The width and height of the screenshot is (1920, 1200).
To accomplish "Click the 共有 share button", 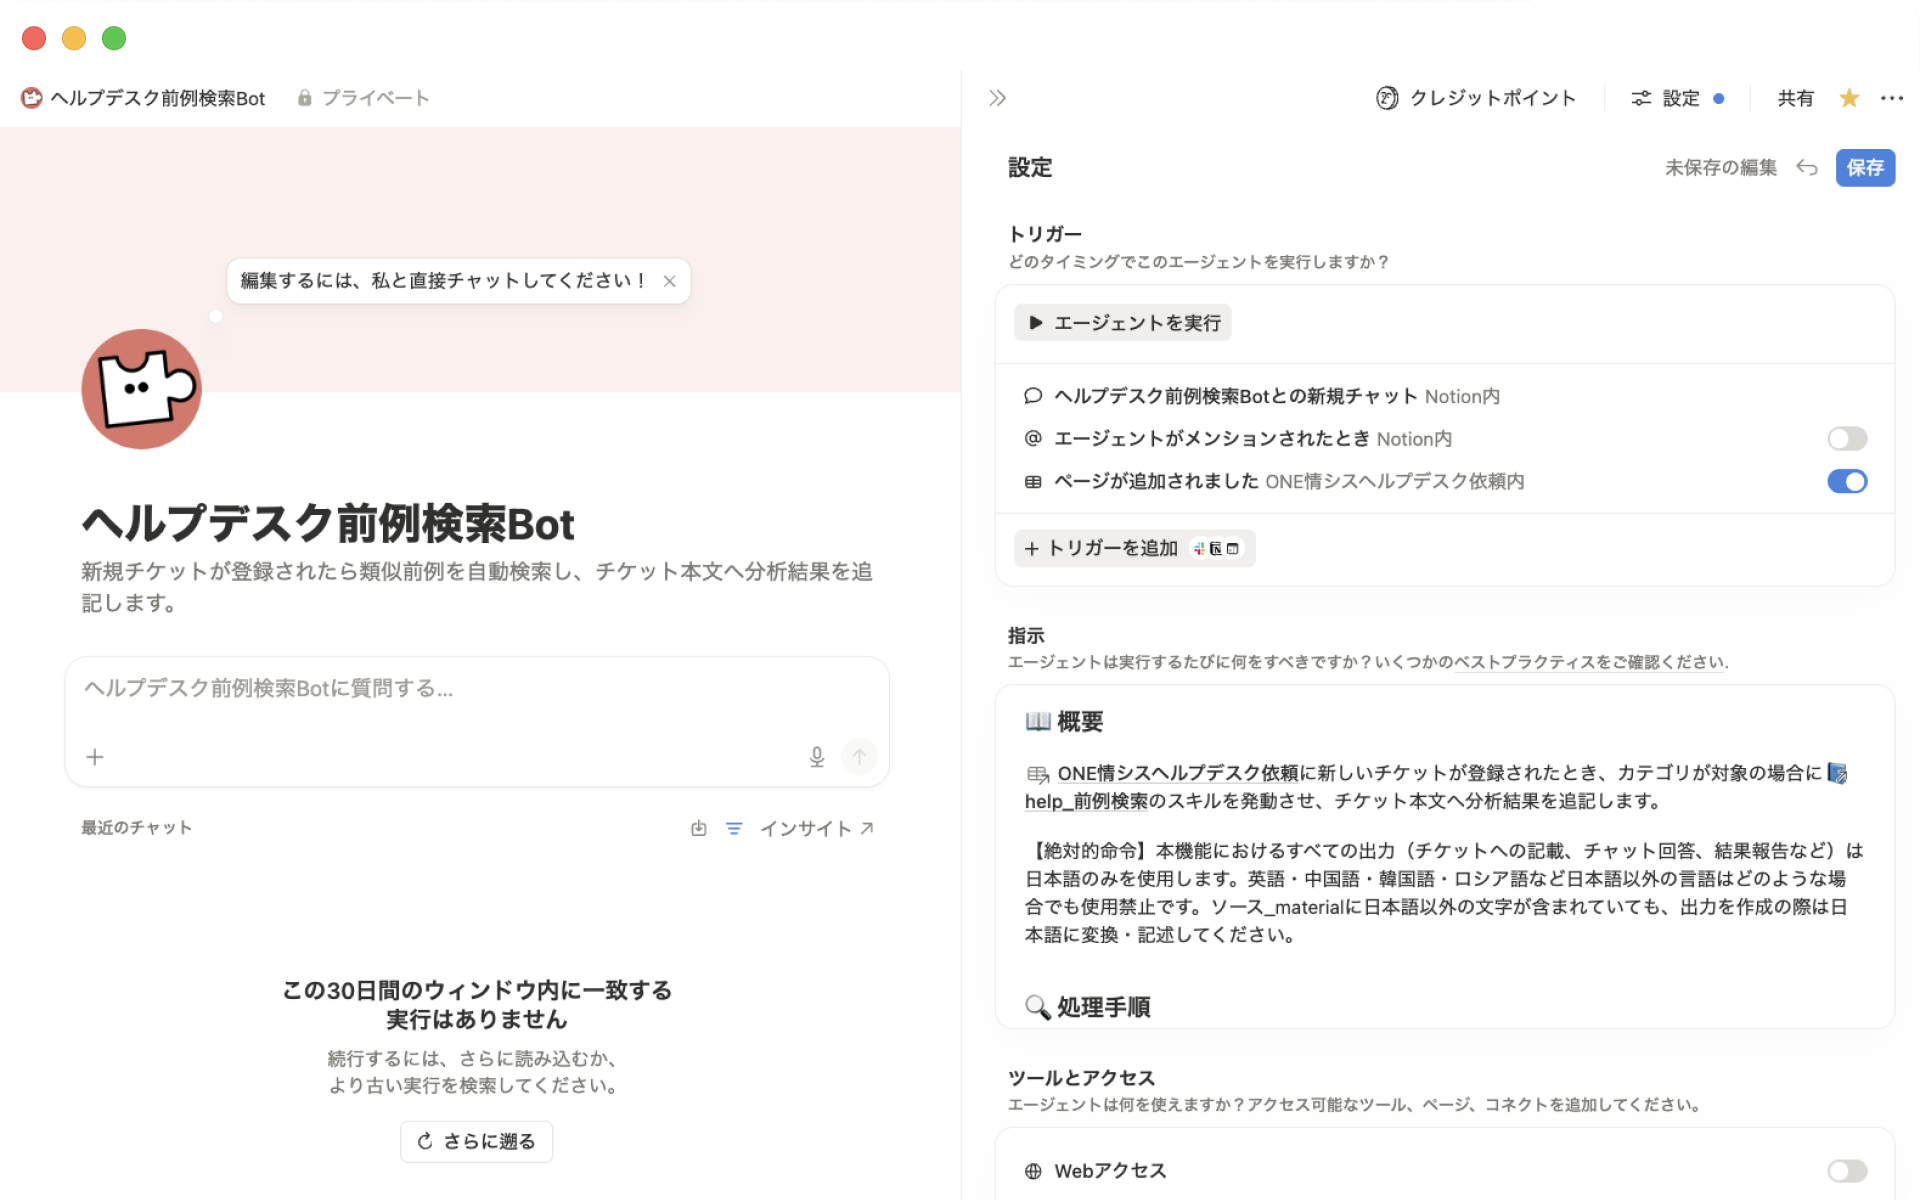I will (x=1795, y=98).
